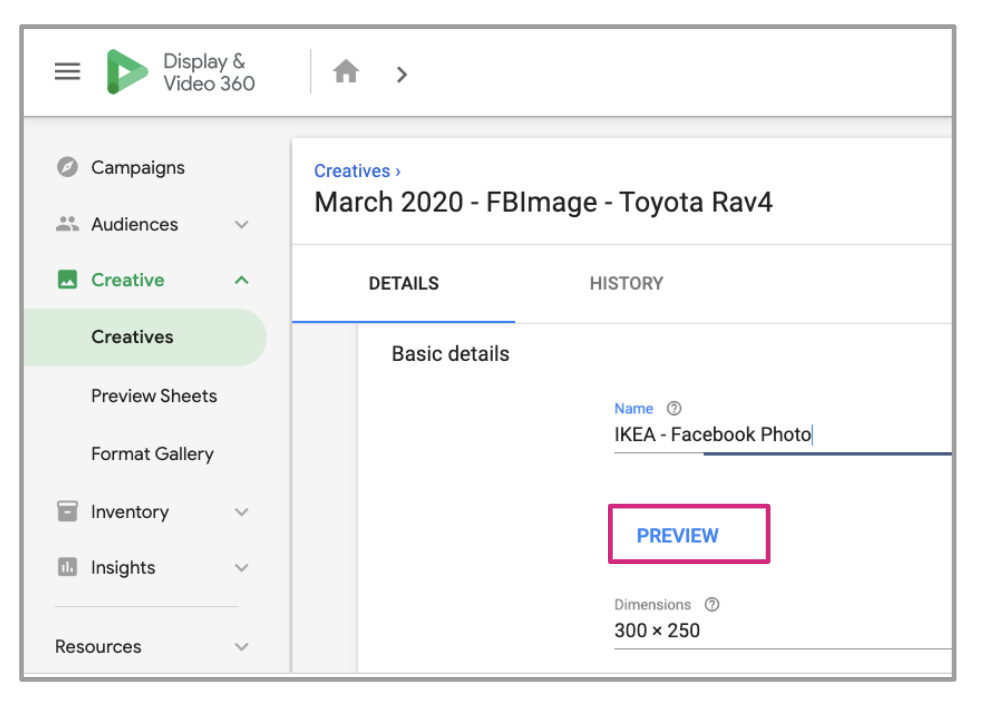Expand the Resources section chevron
Image resolution: width=993 pixels, height=726 pixels.
click(x=241, y=647)
